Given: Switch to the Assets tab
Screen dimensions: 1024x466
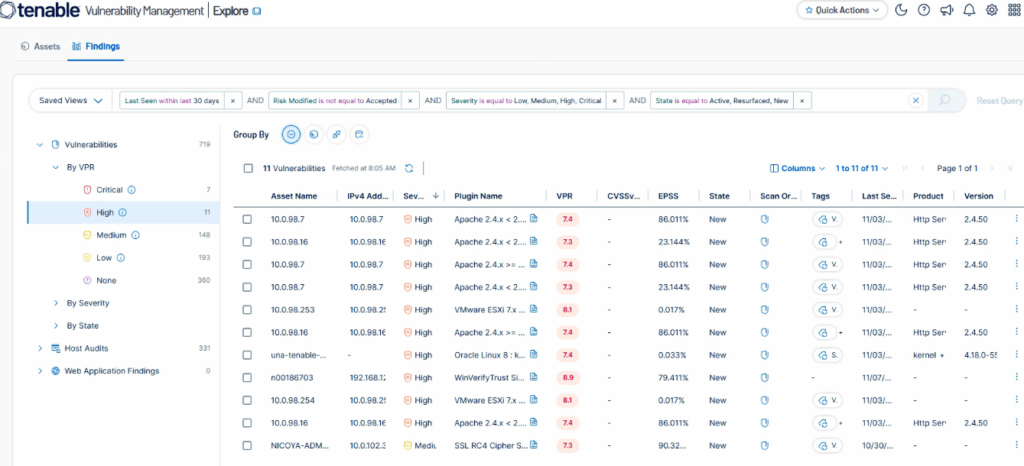Looking at the screenshot, I should pos(41,46).
